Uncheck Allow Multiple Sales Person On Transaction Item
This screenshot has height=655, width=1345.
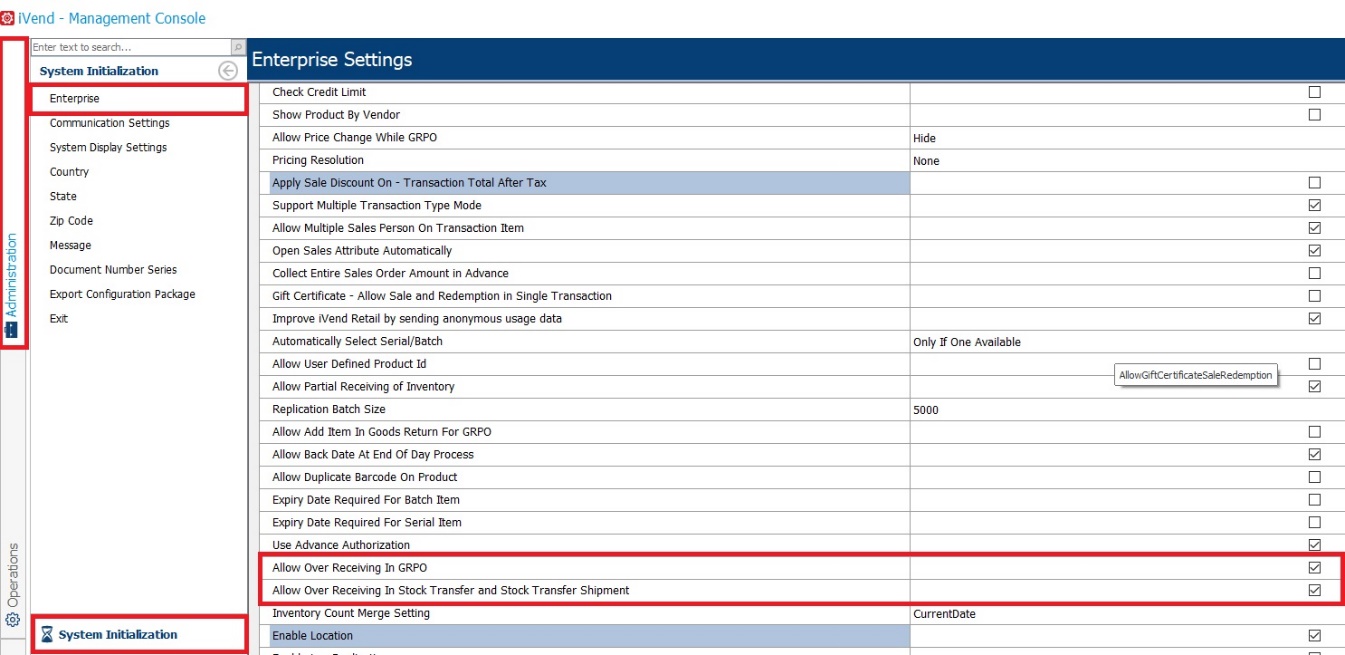tap(1314, 228)
